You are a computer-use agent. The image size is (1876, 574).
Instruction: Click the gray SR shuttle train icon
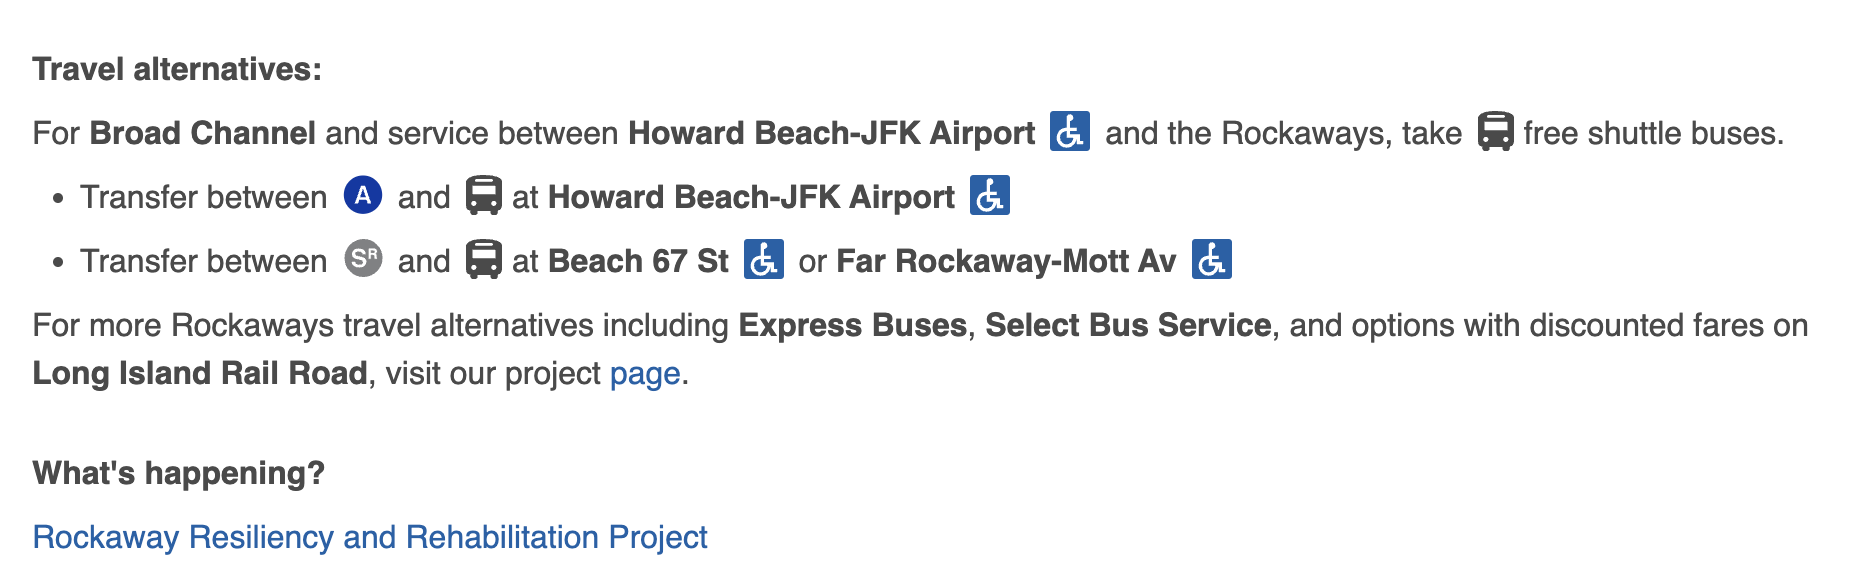click(x=363, y=259)
